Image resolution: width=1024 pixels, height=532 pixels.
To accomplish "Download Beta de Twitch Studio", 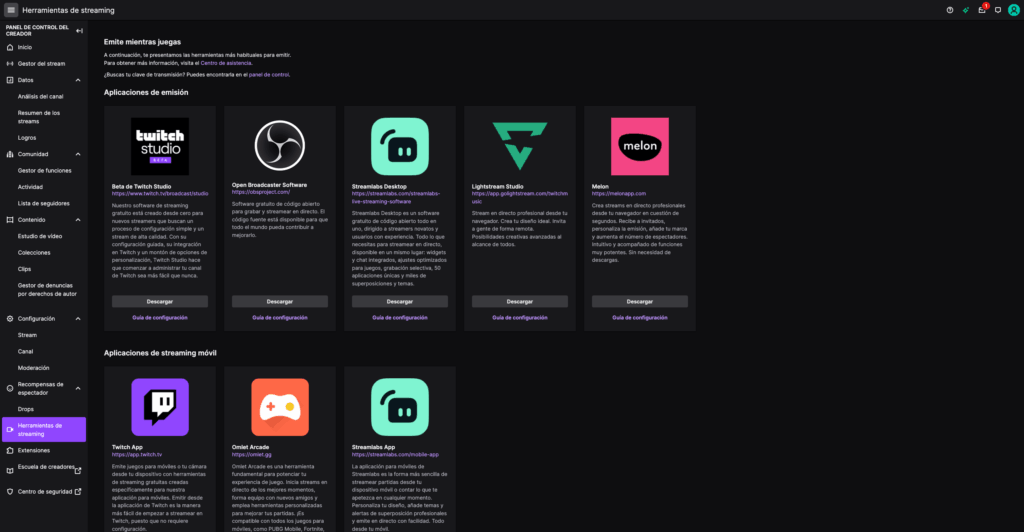I will 160,301.
